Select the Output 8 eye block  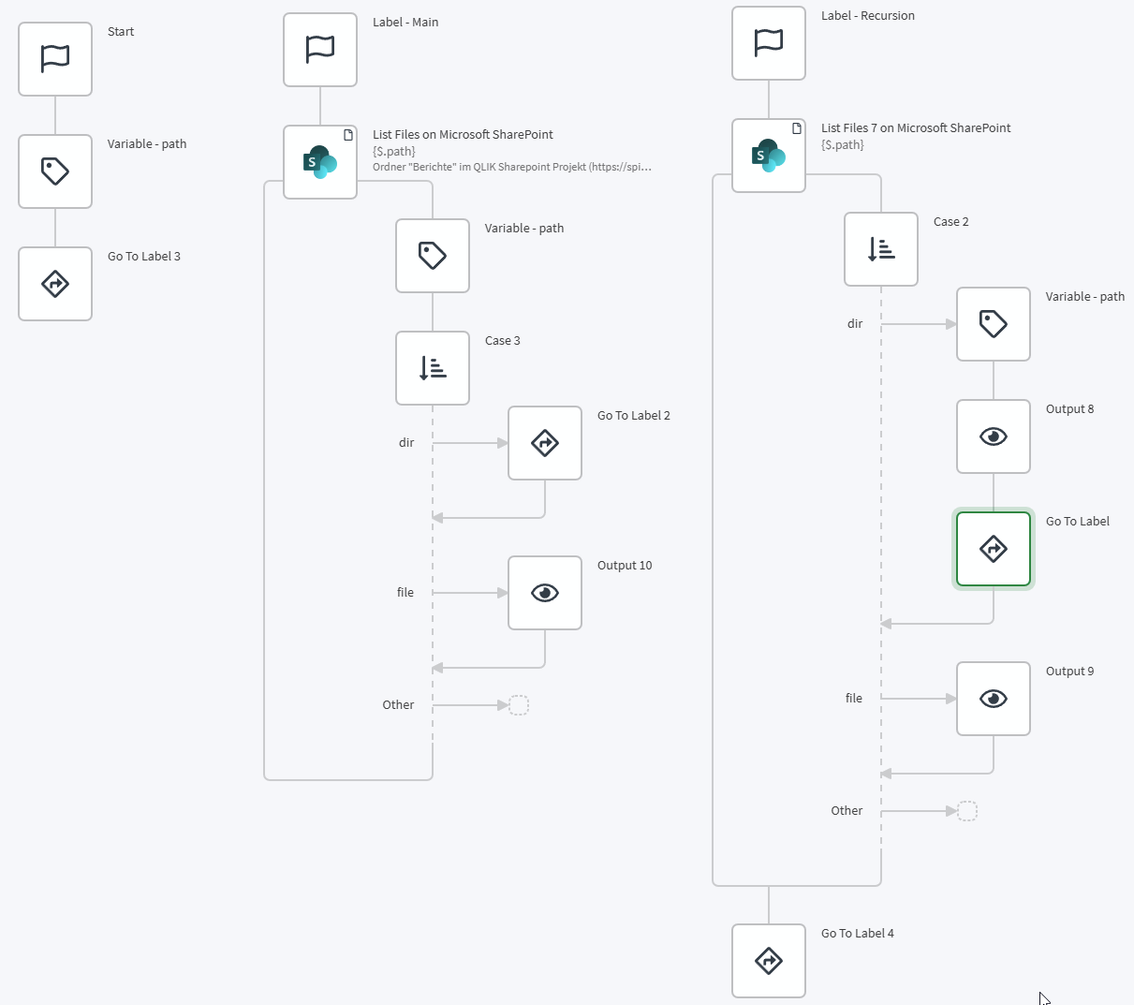[x=993, y=437]
